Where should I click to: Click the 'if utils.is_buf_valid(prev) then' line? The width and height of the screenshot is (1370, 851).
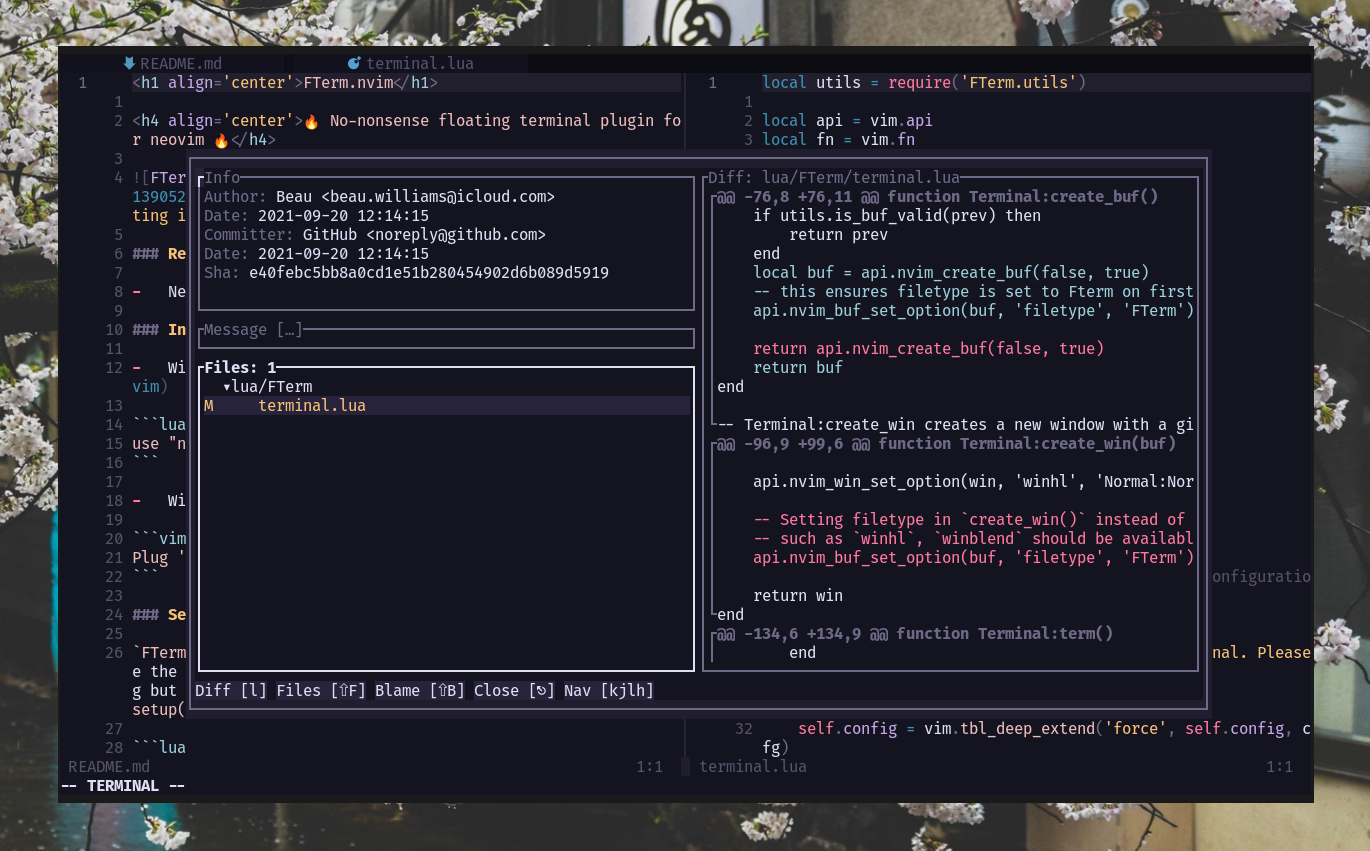pyautogui.click(x=897, y=216)
